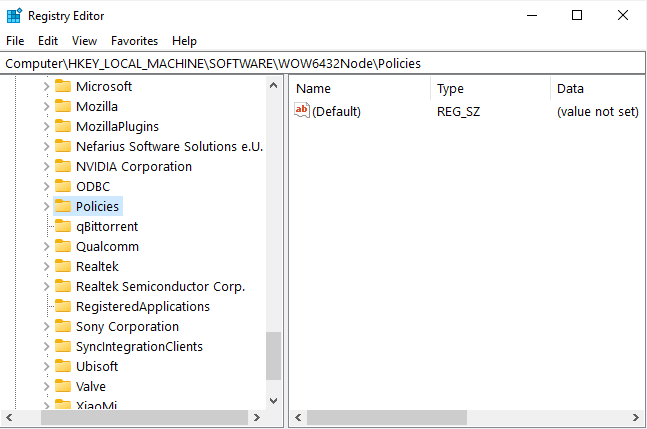Viewport: 647px width, 429px height.
Task: Open the Help menu
Action: tap(184, 41)
